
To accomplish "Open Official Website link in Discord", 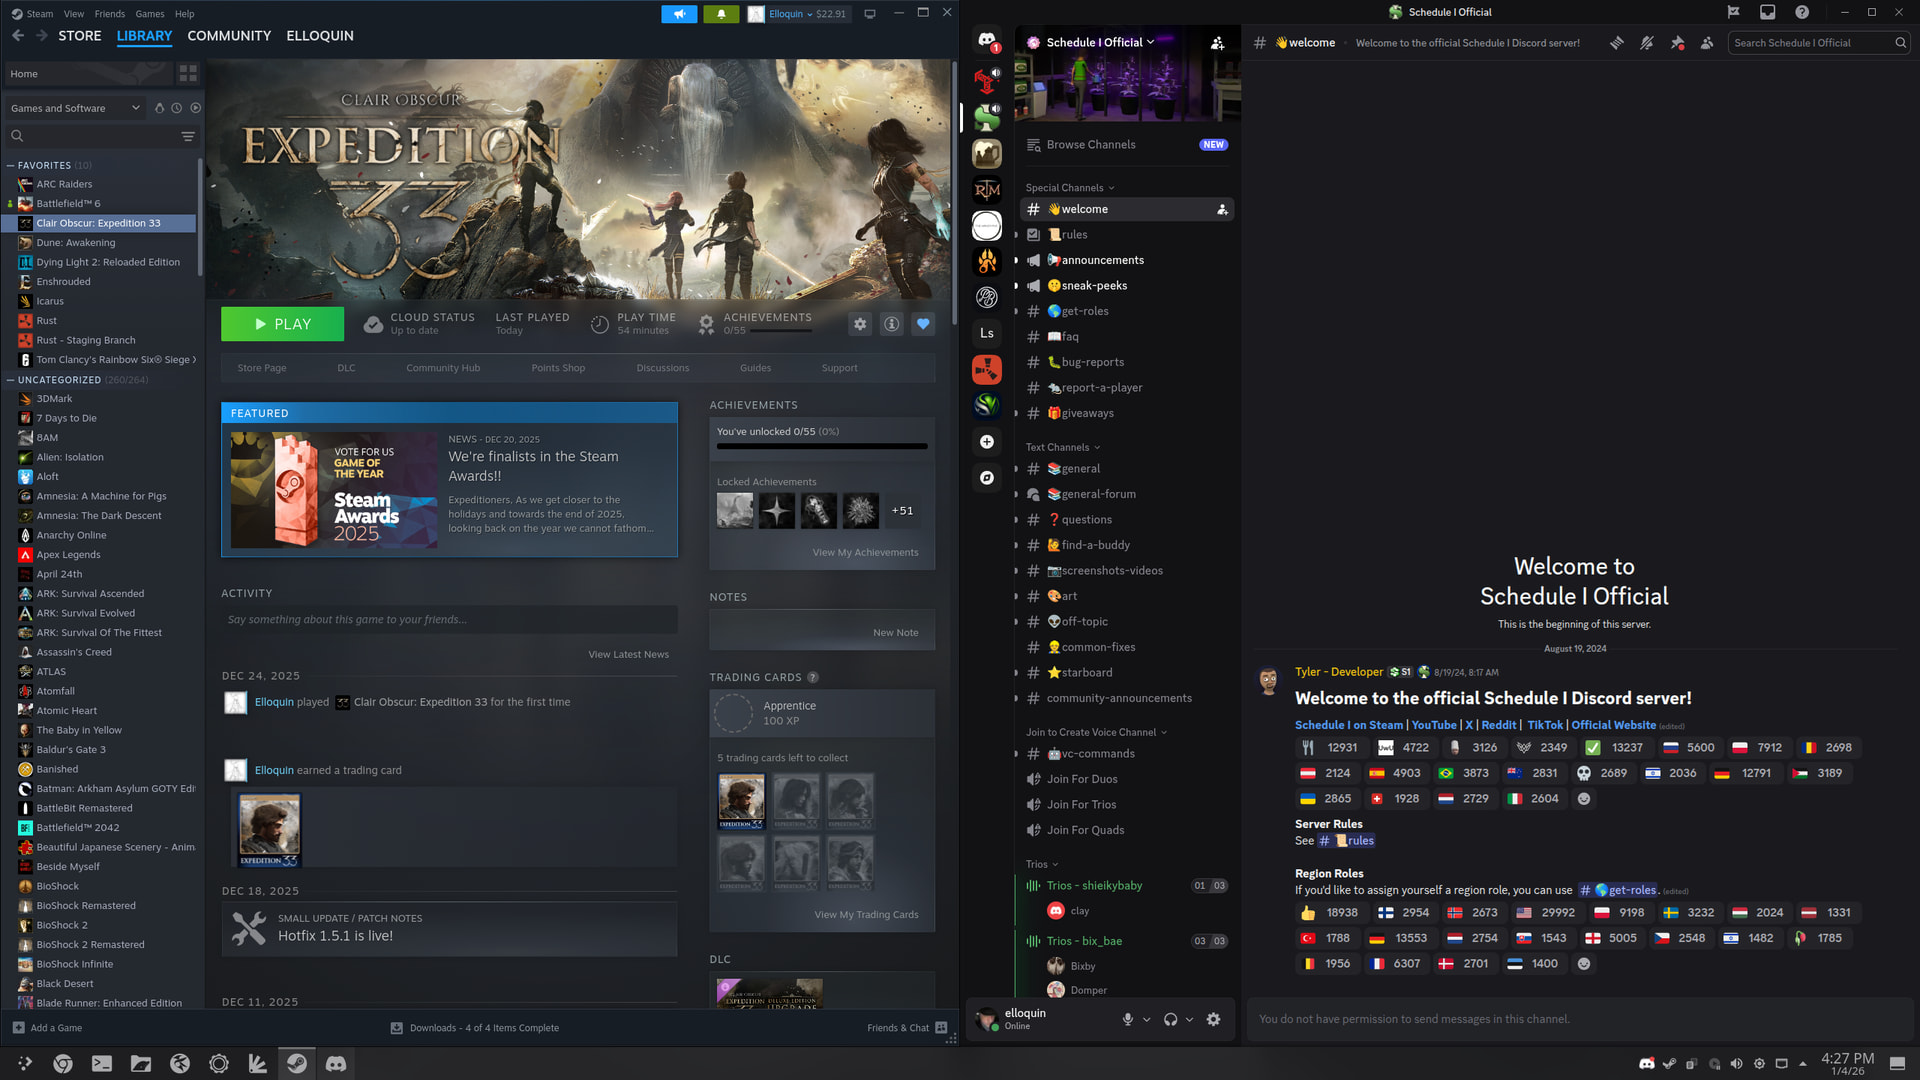I will pyautogui.click(x=1613, y=725).
